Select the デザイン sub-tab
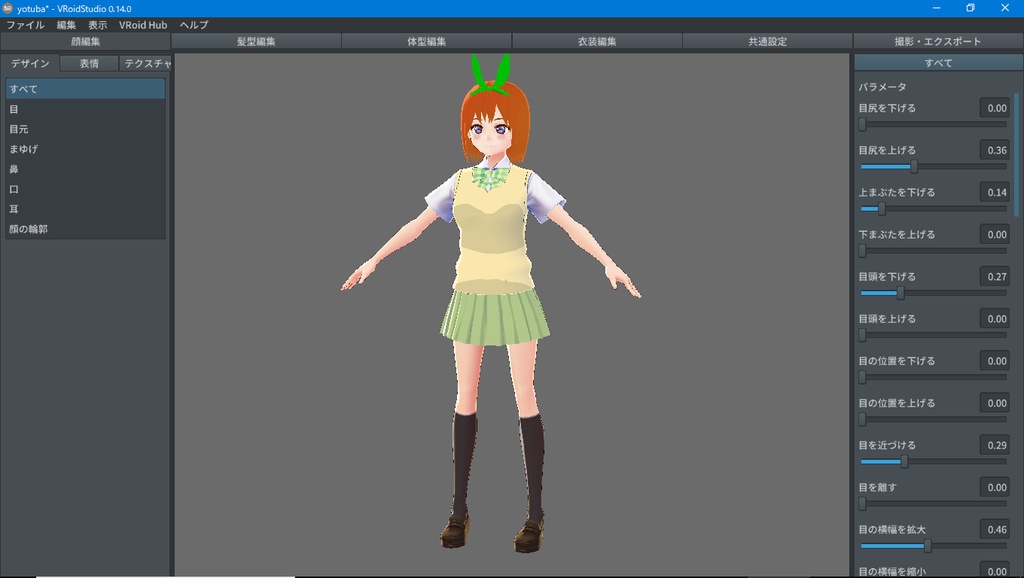 tap(30, 63)
